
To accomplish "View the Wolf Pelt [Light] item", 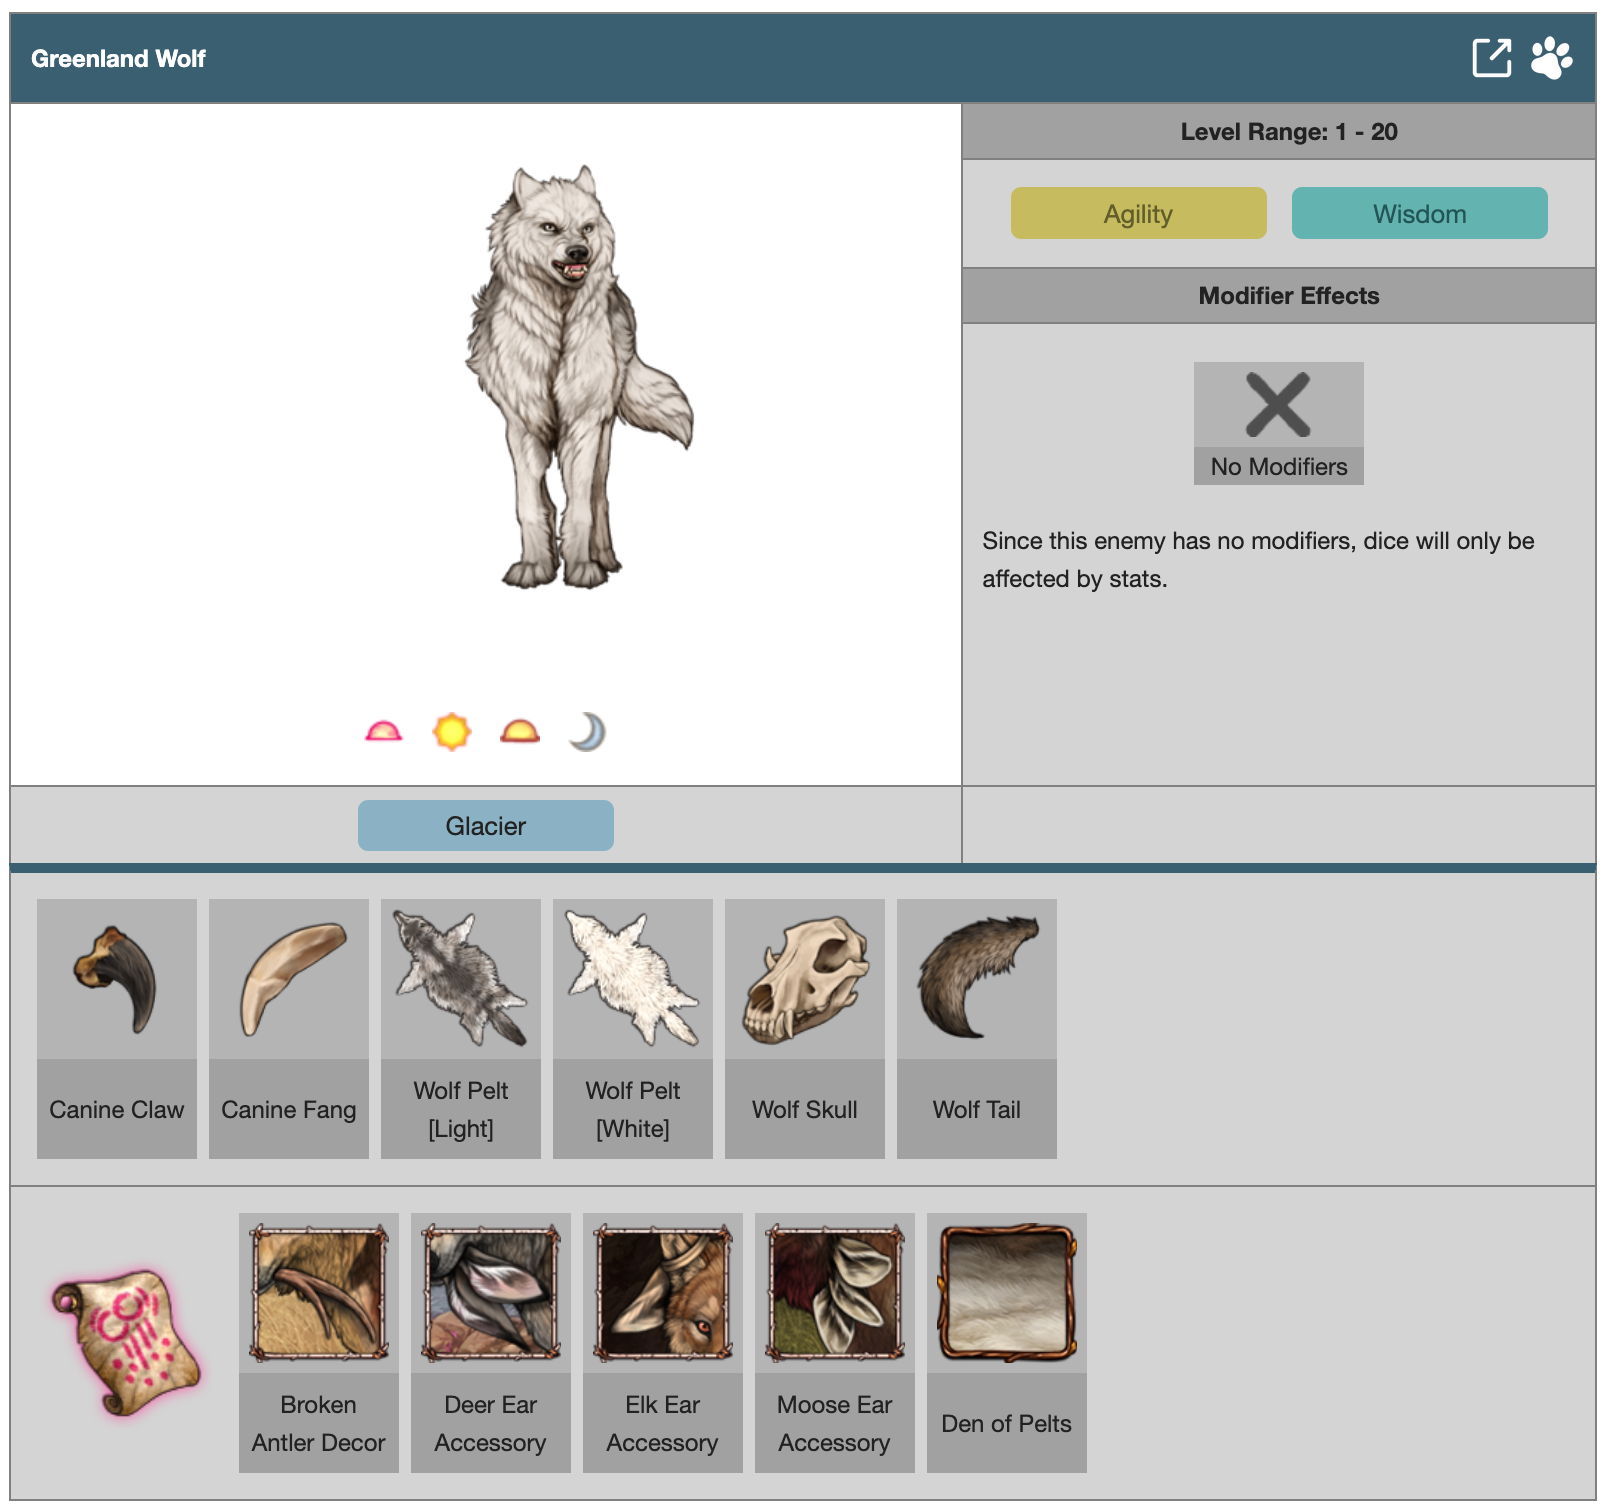I will (x=461, y=1028).
